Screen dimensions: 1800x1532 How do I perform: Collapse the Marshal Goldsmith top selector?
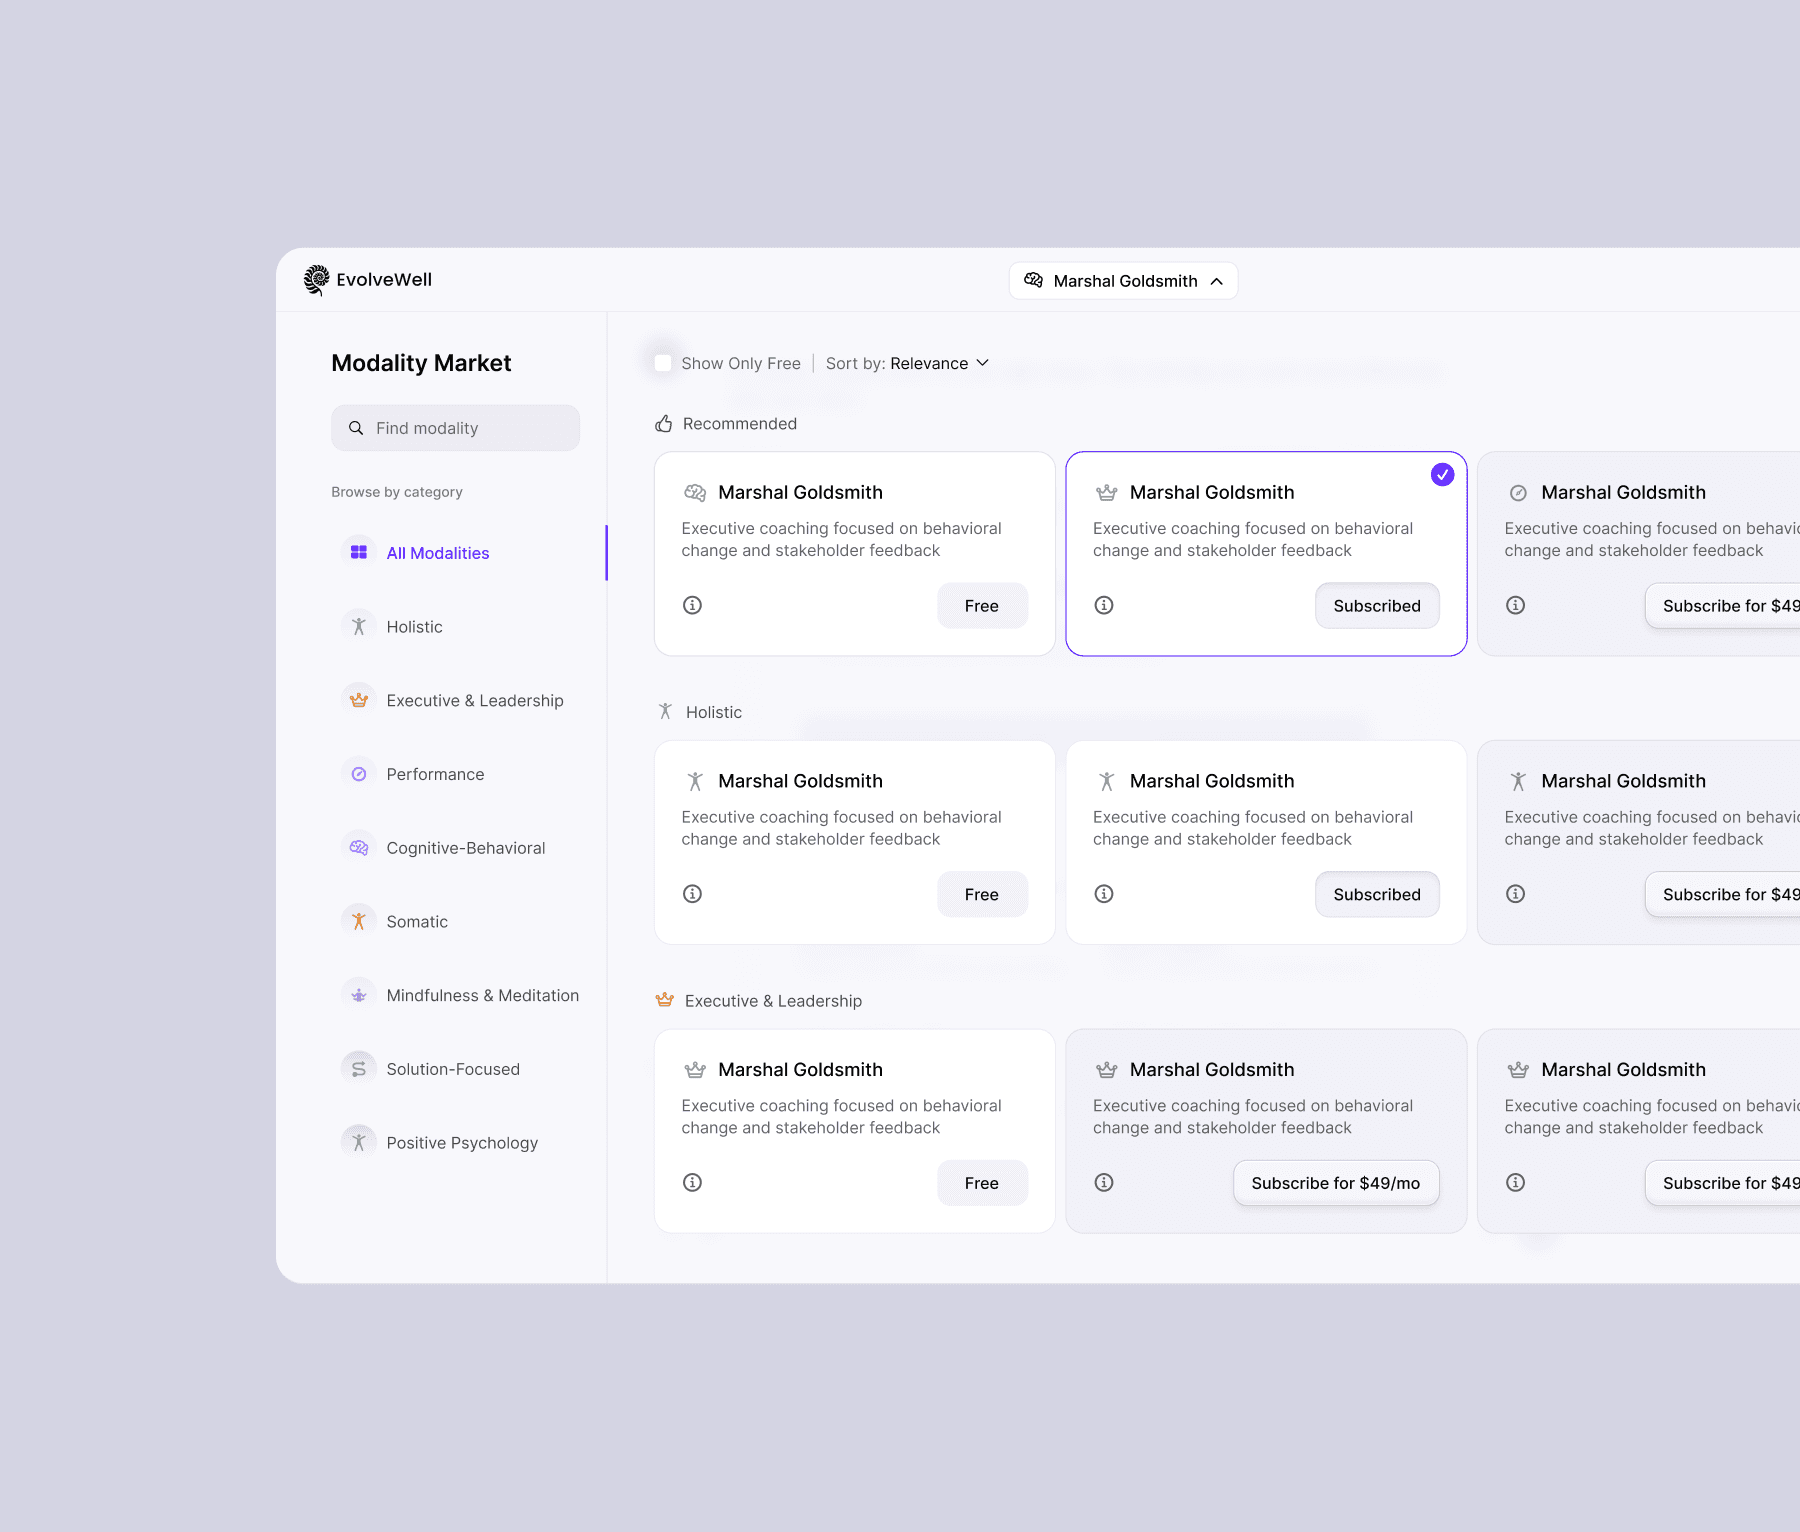tap(1123, 281)
